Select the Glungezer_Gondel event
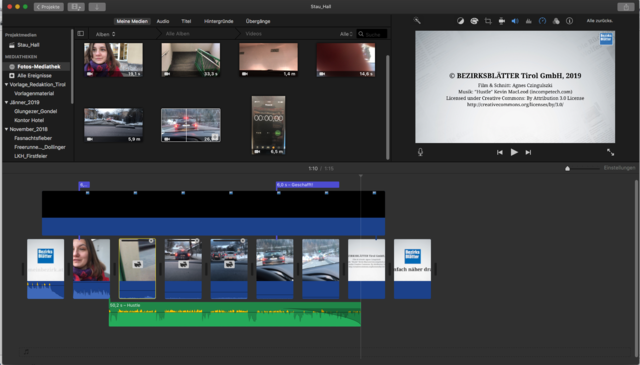 [36, 111]
